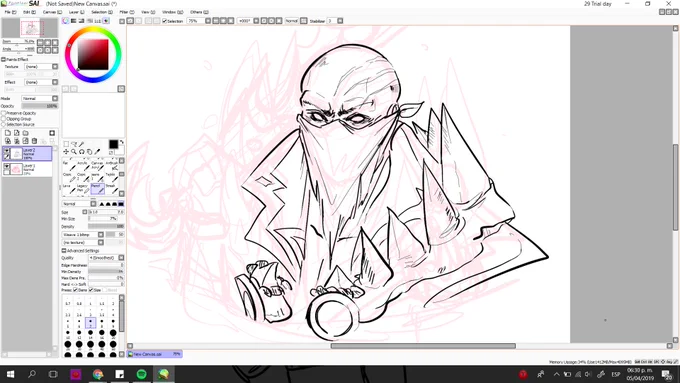Screen dimensions: 680x383
Task: Swap foreground and background colors
Action: point(121,142)
